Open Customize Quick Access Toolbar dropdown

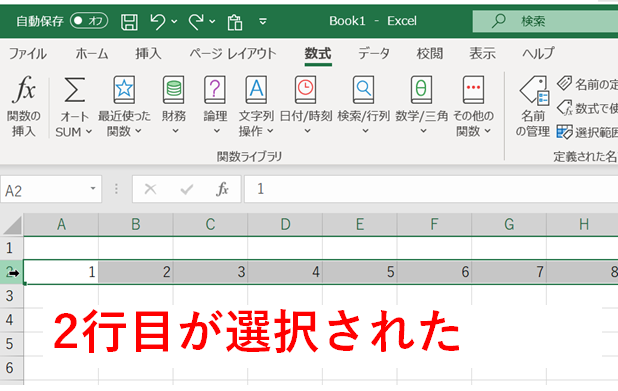263,21
